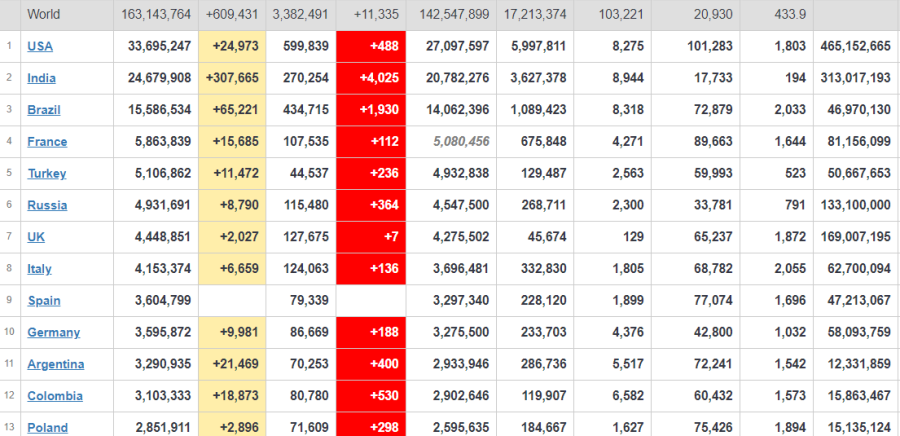Image resolution: width=900 pixels, height=436 pixels.
Task: Select Brazil total cases 15,586,534
Action: [160, 110]
